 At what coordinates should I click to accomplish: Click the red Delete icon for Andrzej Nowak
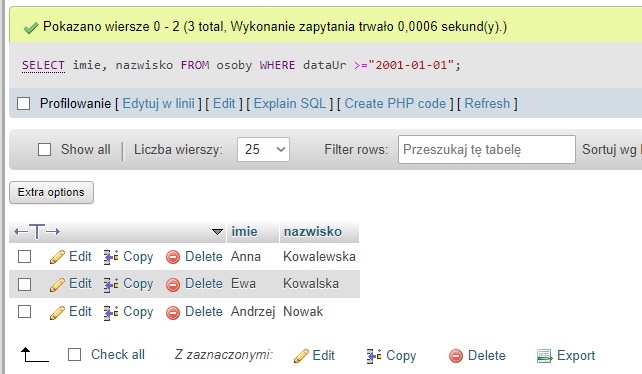(x=173, y=313)
